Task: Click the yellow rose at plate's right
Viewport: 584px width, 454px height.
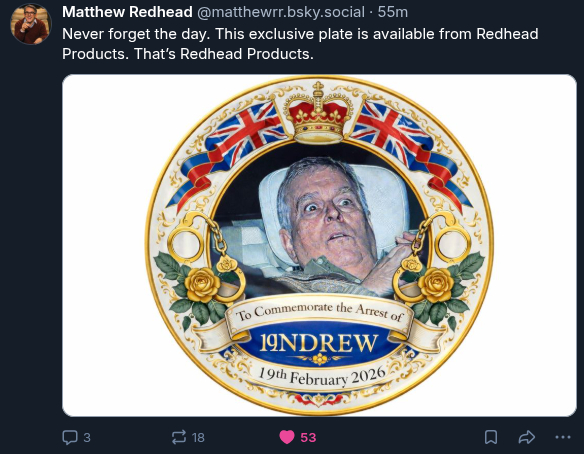Action: [x=435, y=285]
